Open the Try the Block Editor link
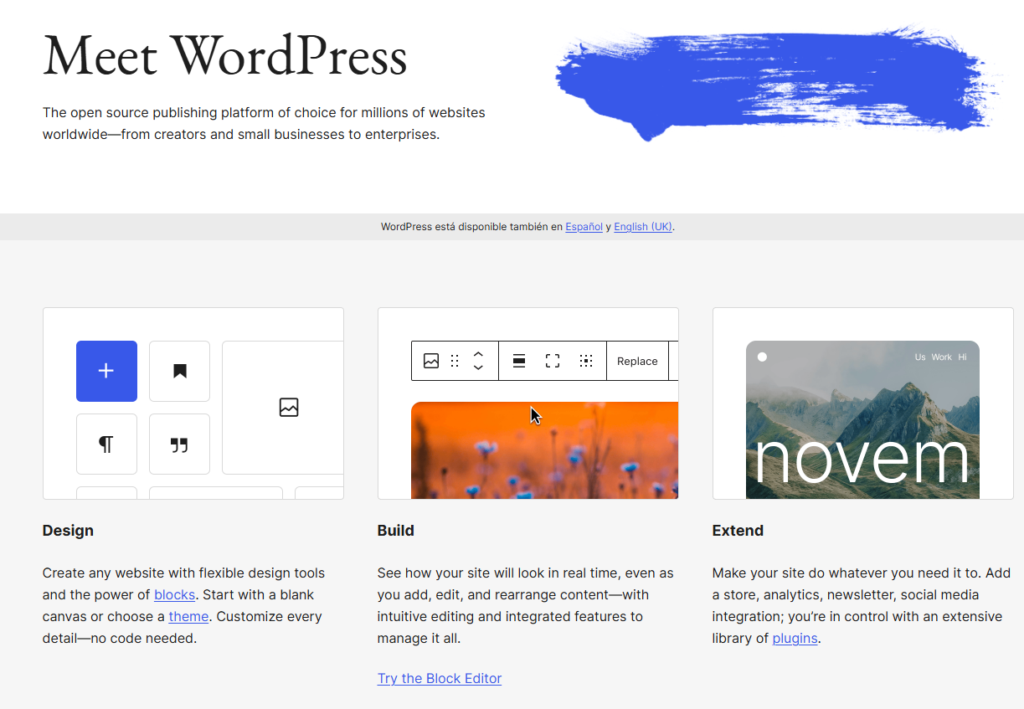 [440, 678]
